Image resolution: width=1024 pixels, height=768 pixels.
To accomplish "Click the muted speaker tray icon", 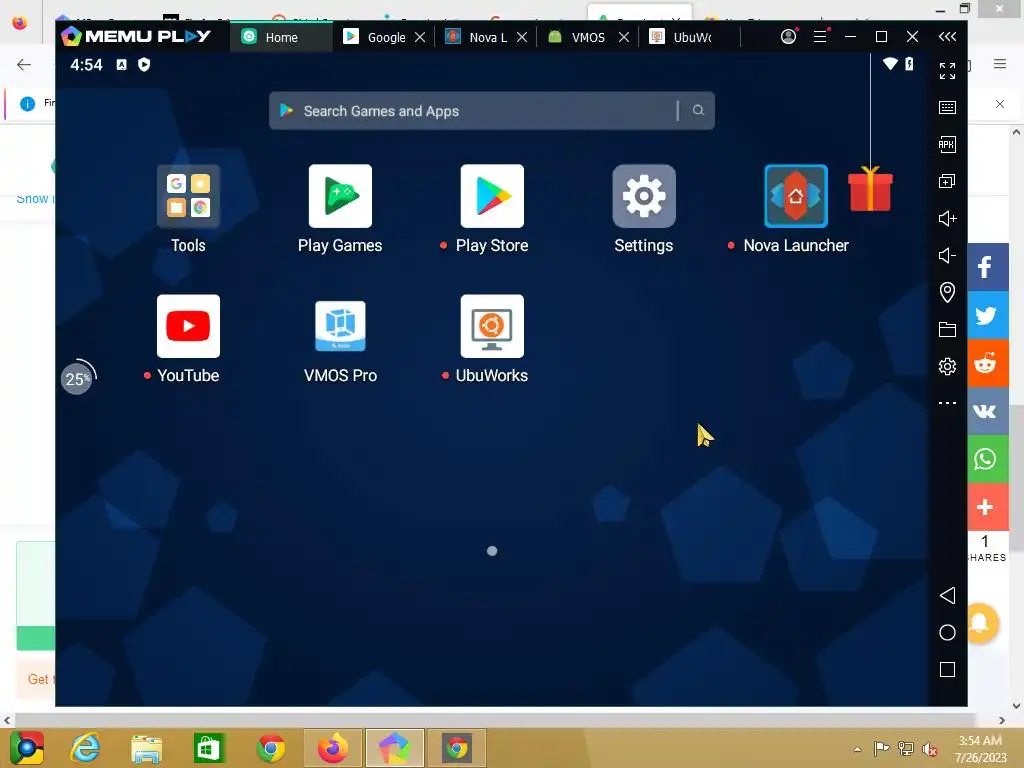I will 930,749.
